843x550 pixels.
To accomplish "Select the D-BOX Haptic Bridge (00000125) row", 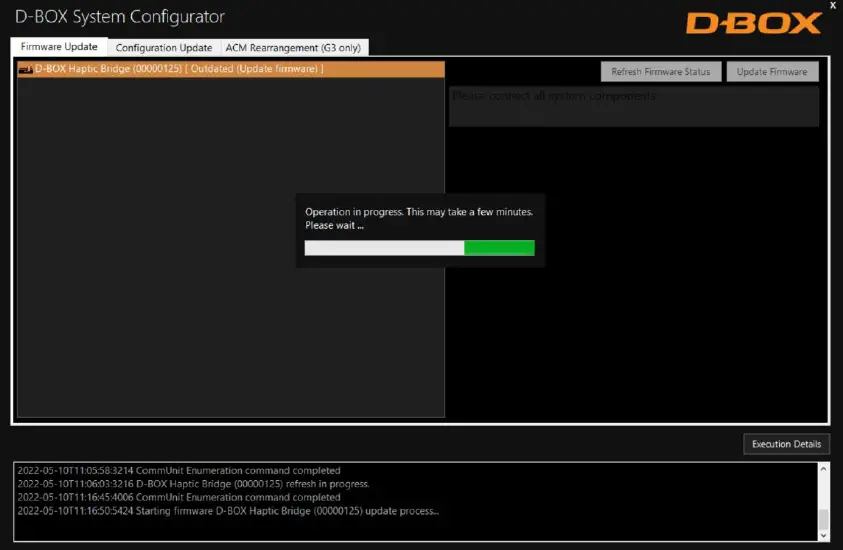I will pos(231,69).
